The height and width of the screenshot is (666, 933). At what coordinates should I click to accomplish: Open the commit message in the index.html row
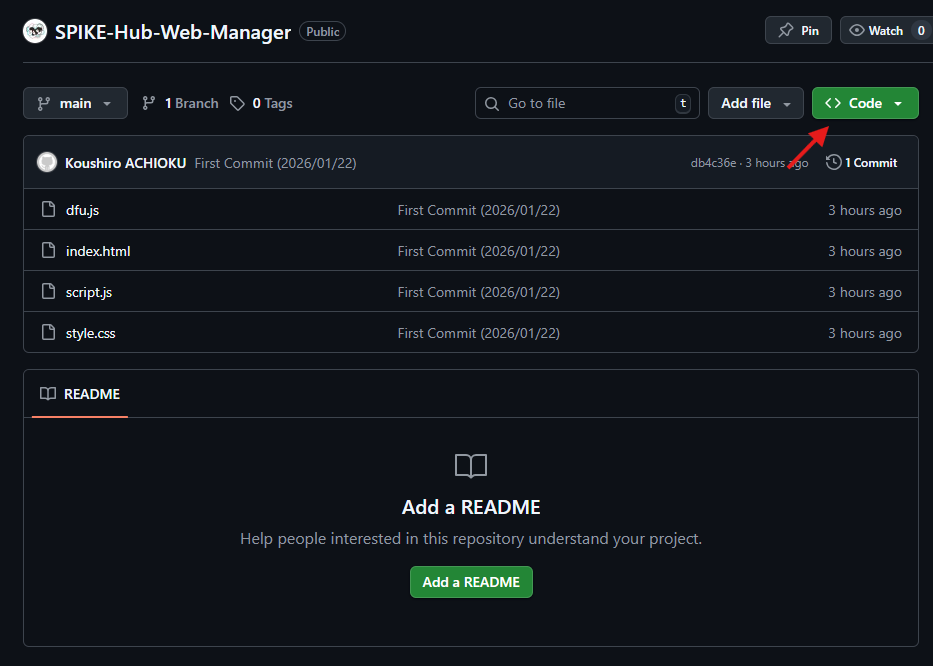pos(478,251)
